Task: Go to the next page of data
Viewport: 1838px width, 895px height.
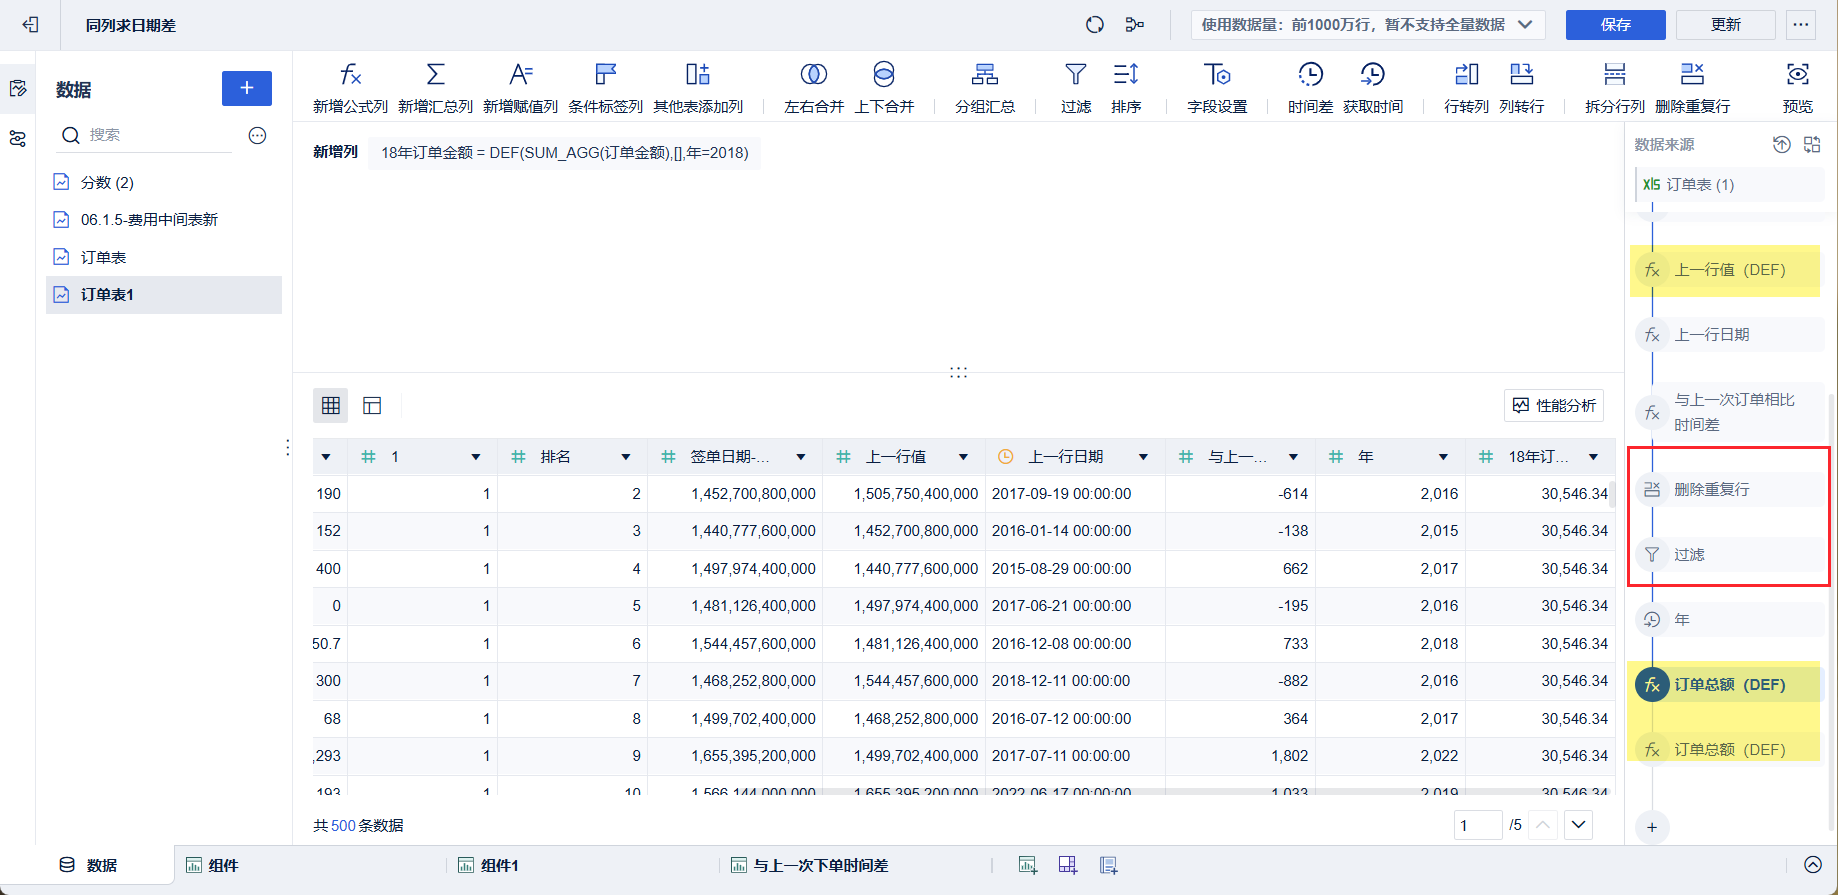Action: tap(1578, 825)
